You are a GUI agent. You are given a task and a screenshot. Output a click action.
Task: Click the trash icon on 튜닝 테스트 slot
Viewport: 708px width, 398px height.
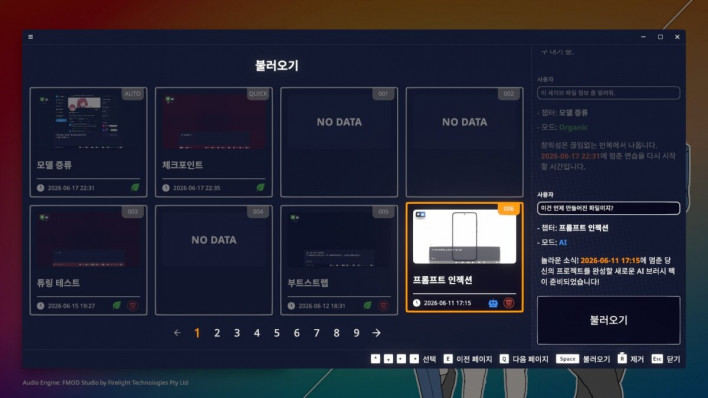132,306
